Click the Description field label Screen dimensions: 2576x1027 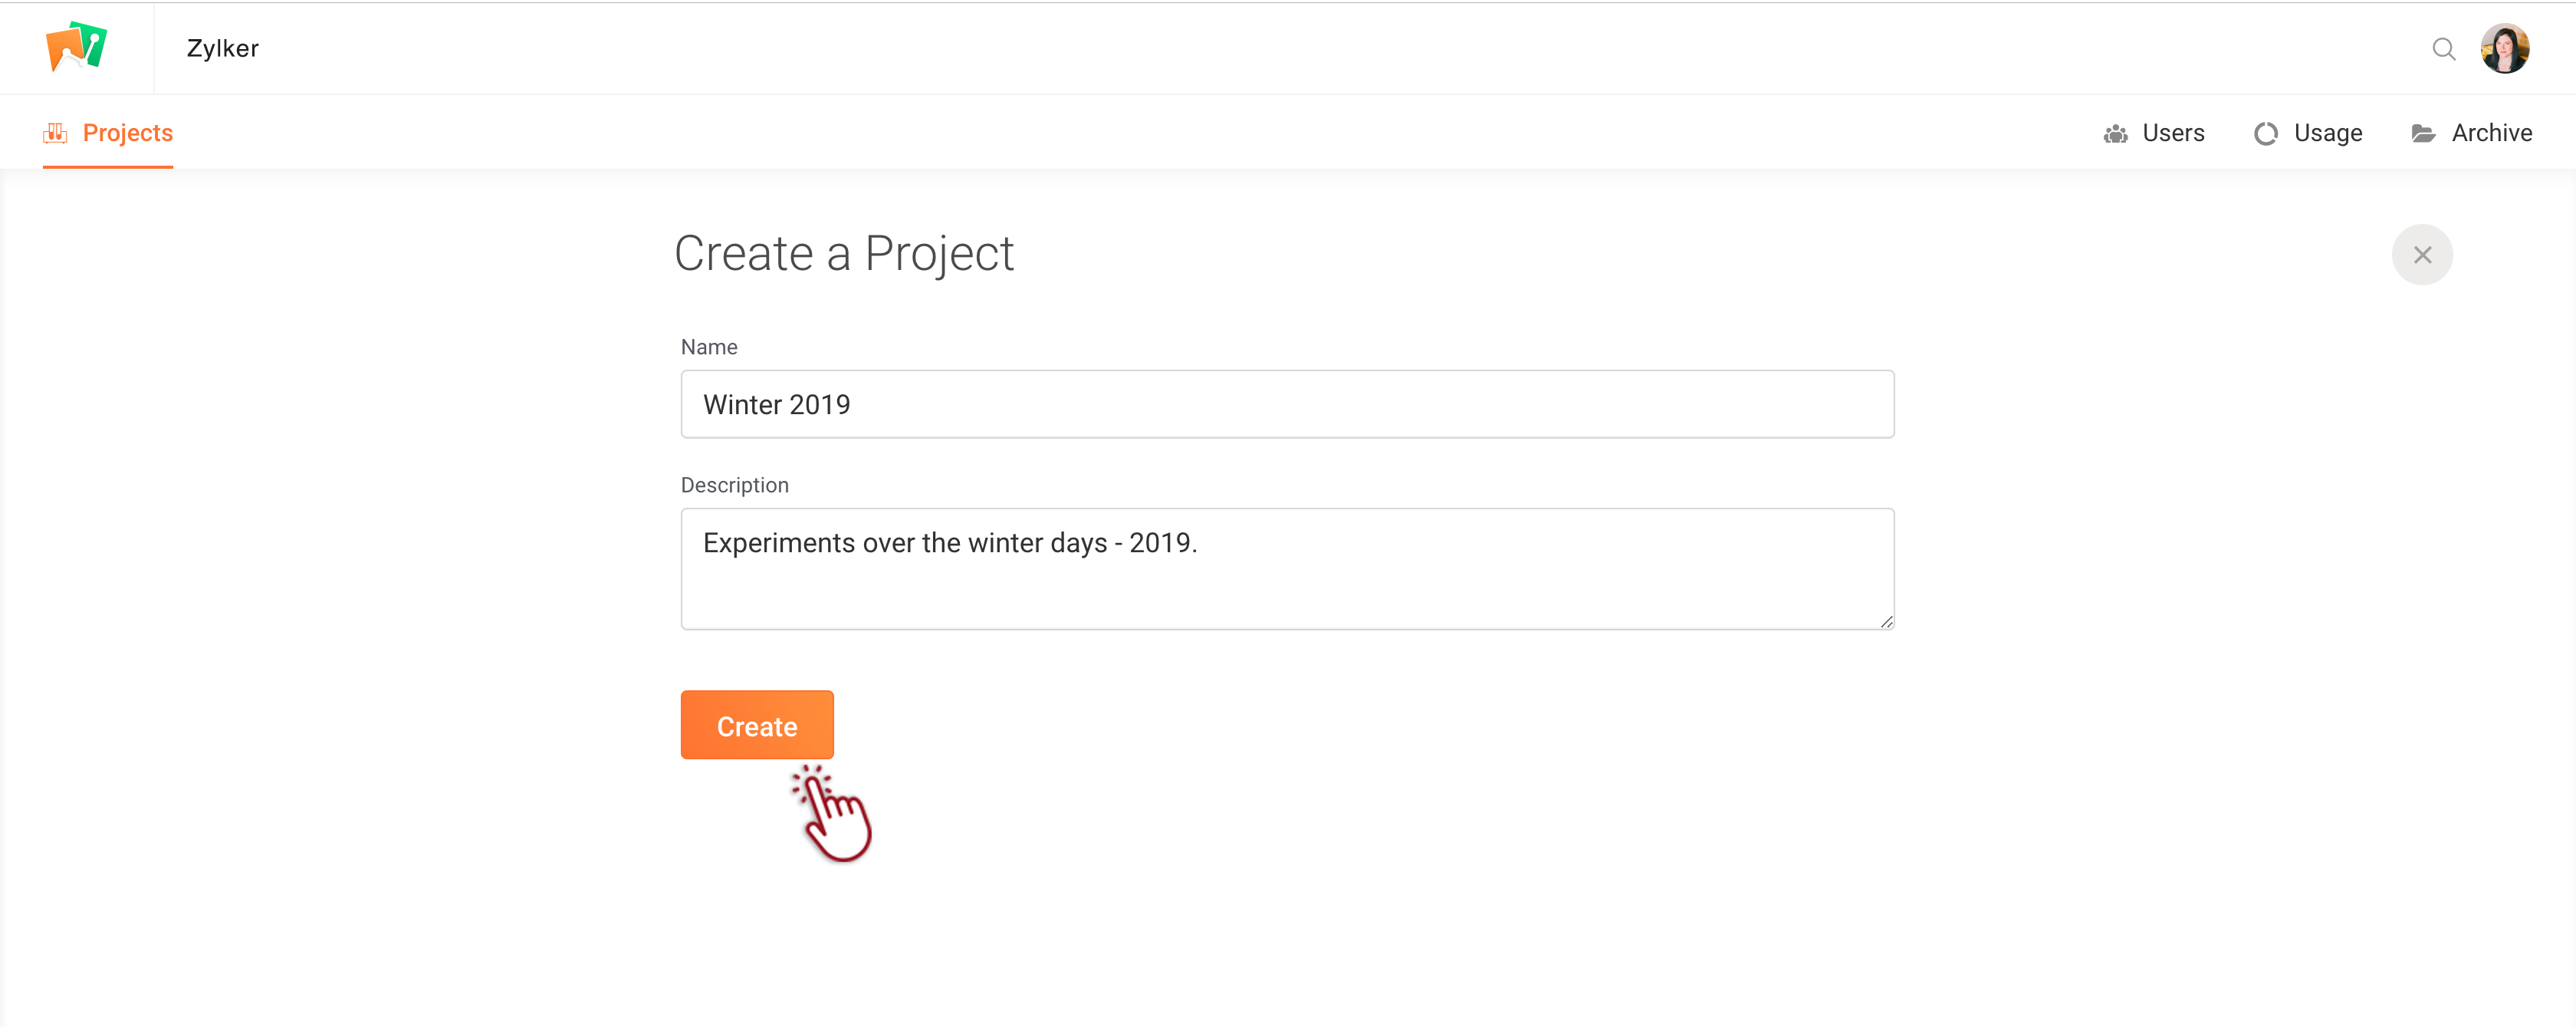[734, 485]
